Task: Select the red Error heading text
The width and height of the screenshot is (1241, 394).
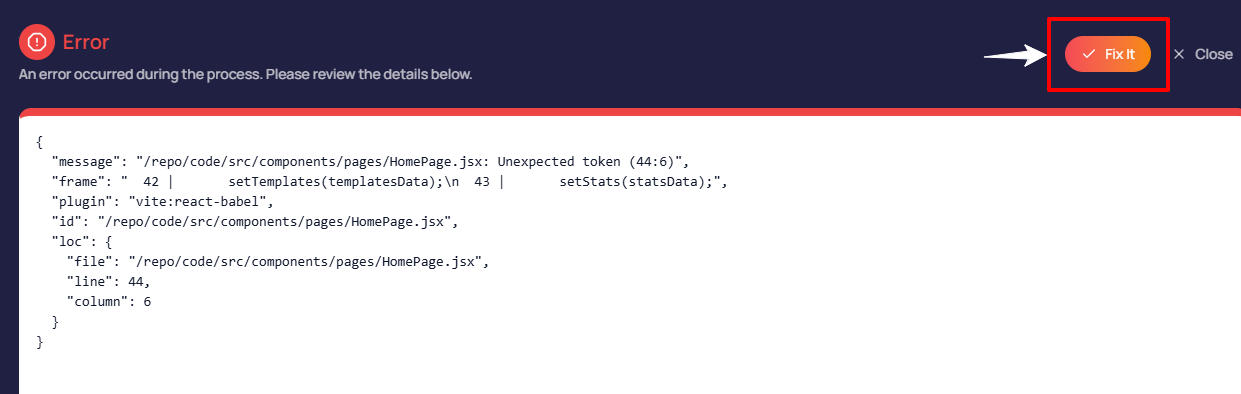Action: pos(86,42)
